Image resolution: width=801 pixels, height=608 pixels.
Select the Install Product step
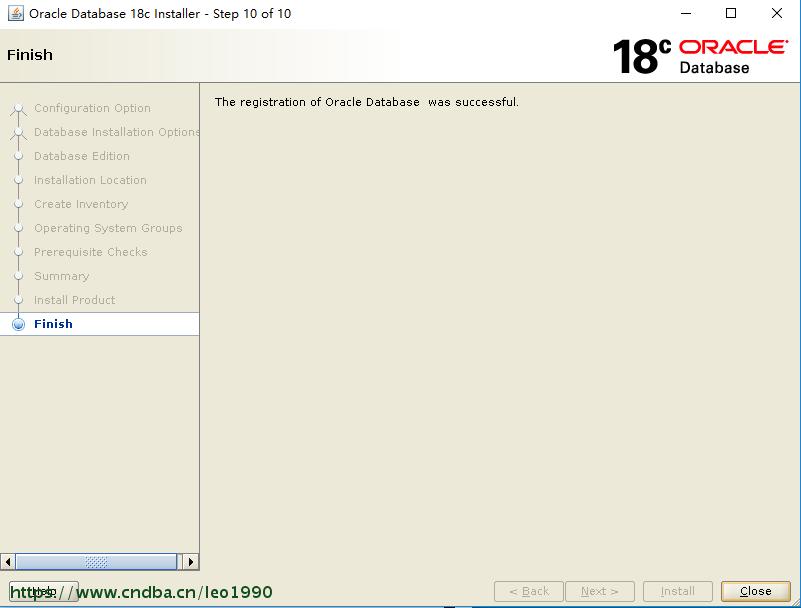tap(75, 300)
